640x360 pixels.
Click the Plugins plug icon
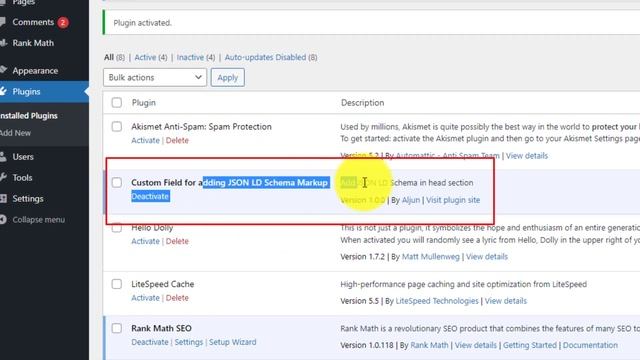(3, 91)
